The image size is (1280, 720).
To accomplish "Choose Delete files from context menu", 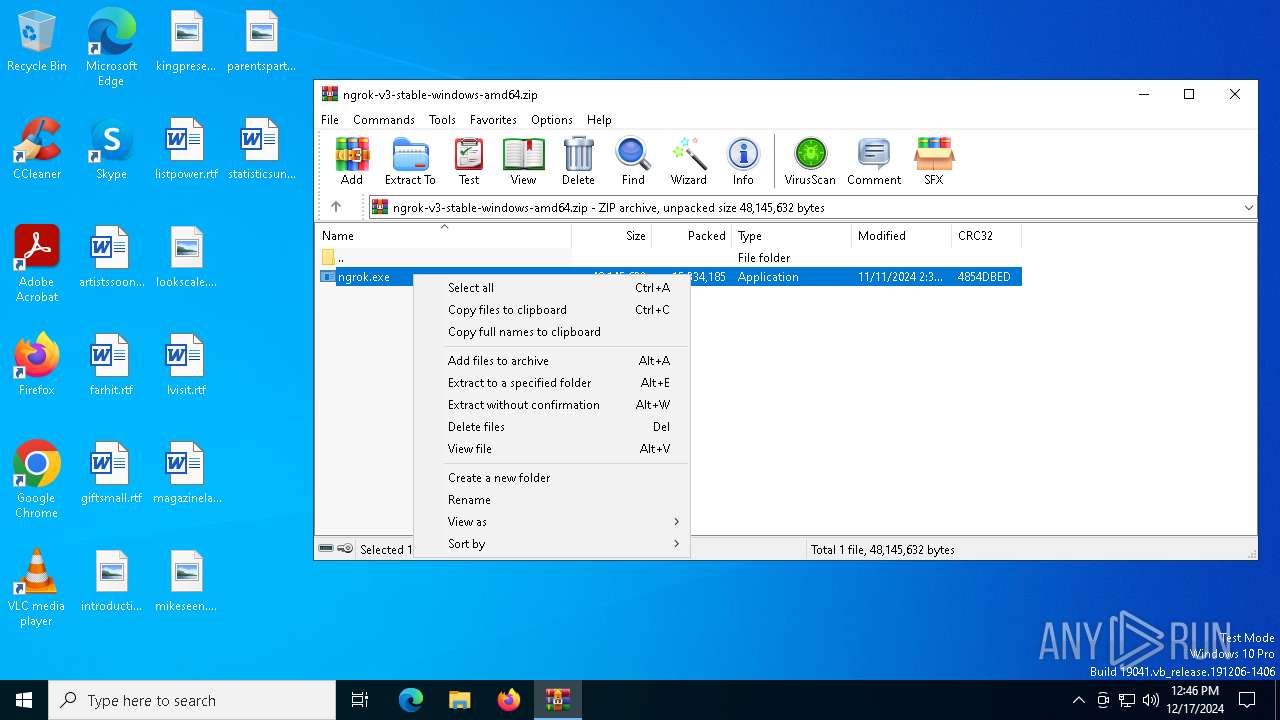I will 552,427.
